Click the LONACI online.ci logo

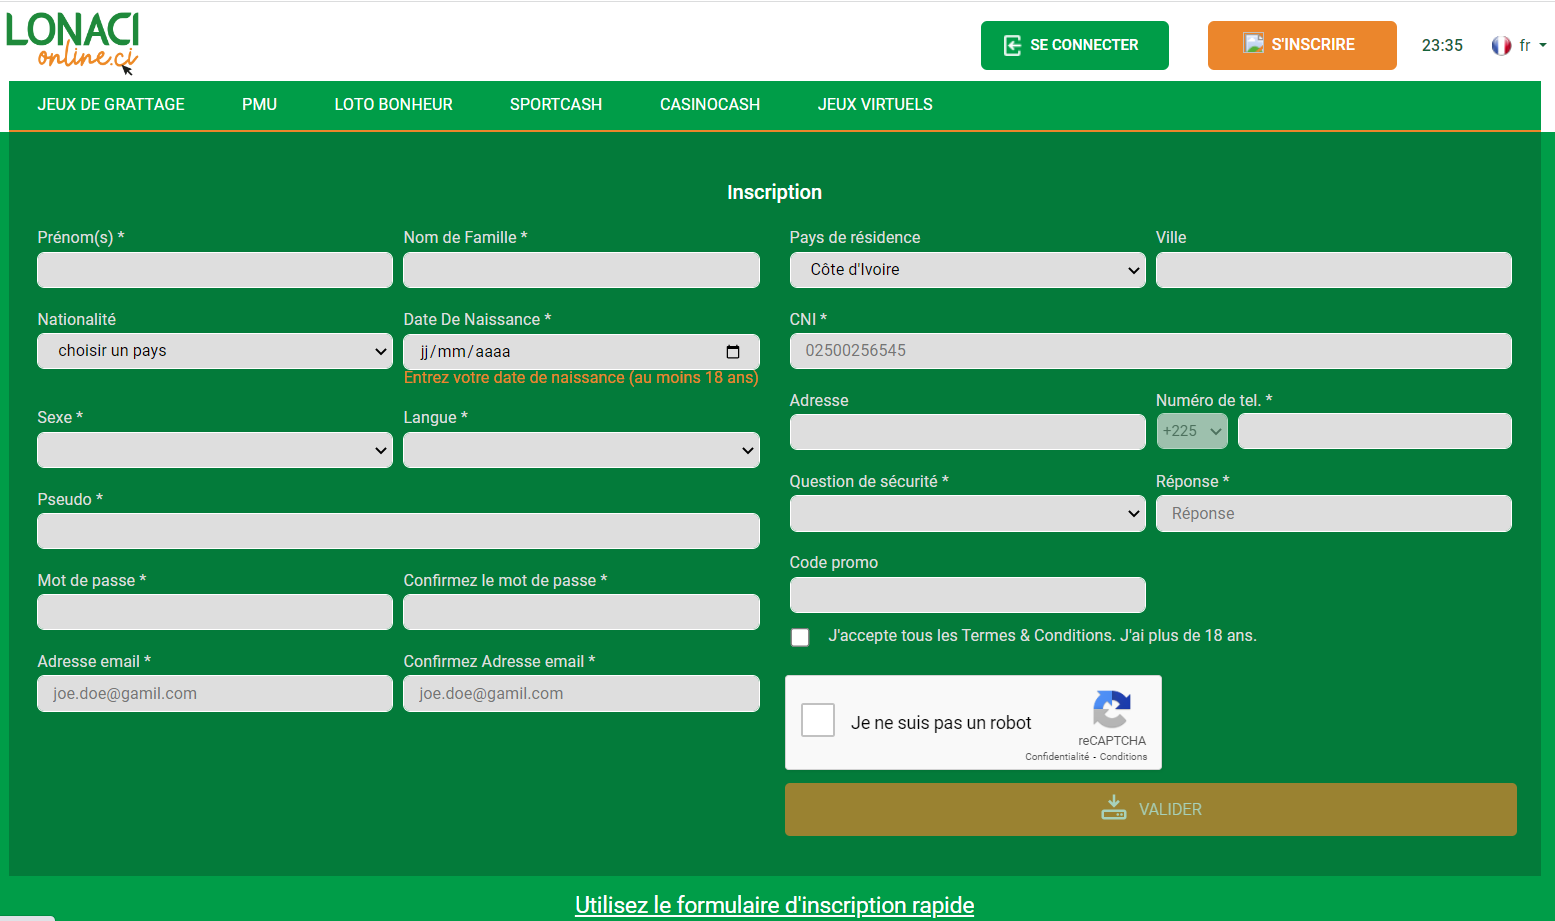click(x=72, y=42)
